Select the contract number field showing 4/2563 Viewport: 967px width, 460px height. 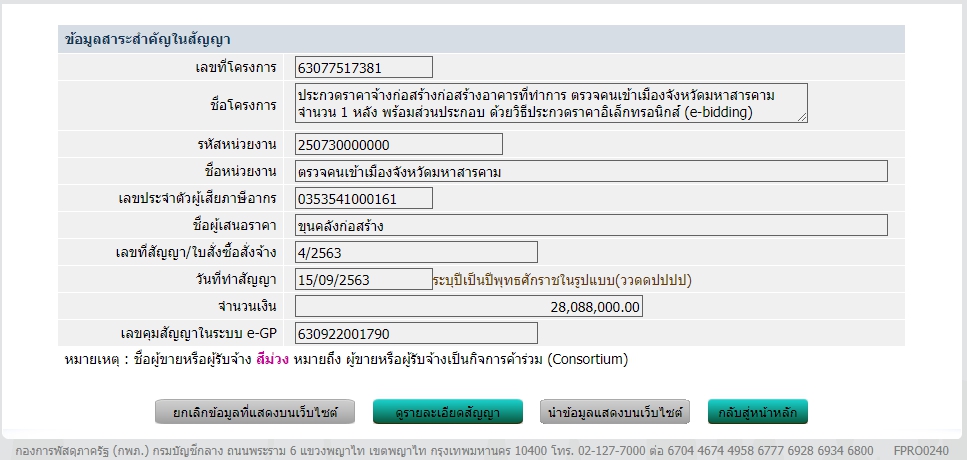point(416,252)
